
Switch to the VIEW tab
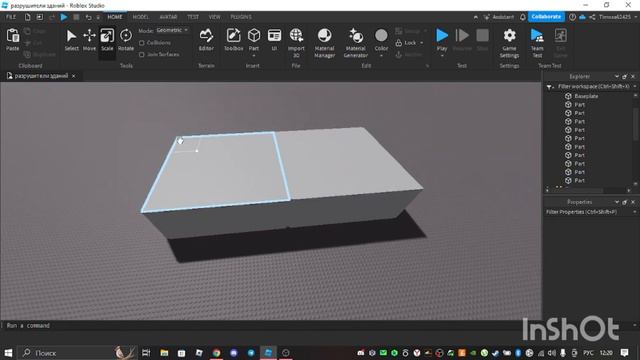214,17
